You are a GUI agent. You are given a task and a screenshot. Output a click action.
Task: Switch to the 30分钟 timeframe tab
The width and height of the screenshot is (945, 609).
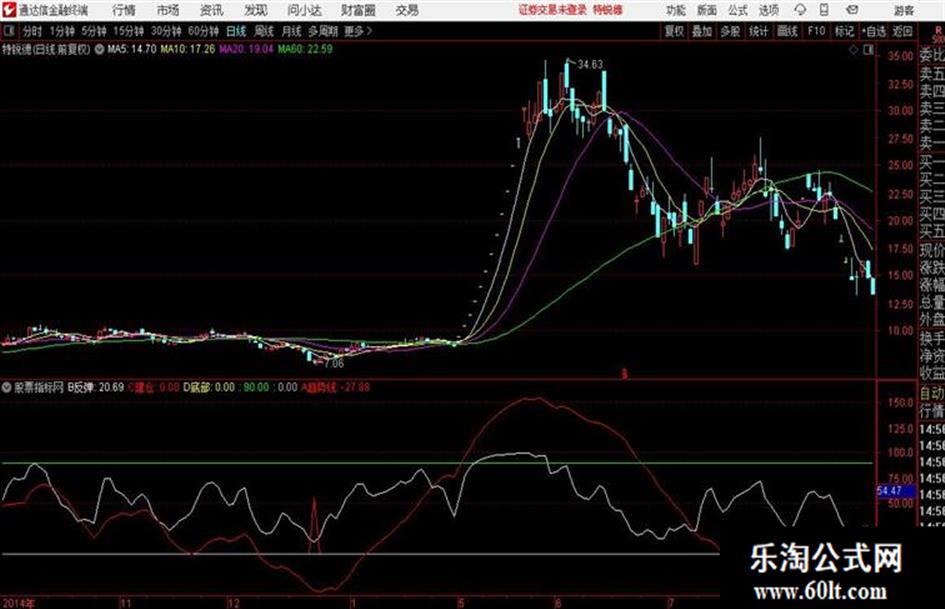click(166, 31)
